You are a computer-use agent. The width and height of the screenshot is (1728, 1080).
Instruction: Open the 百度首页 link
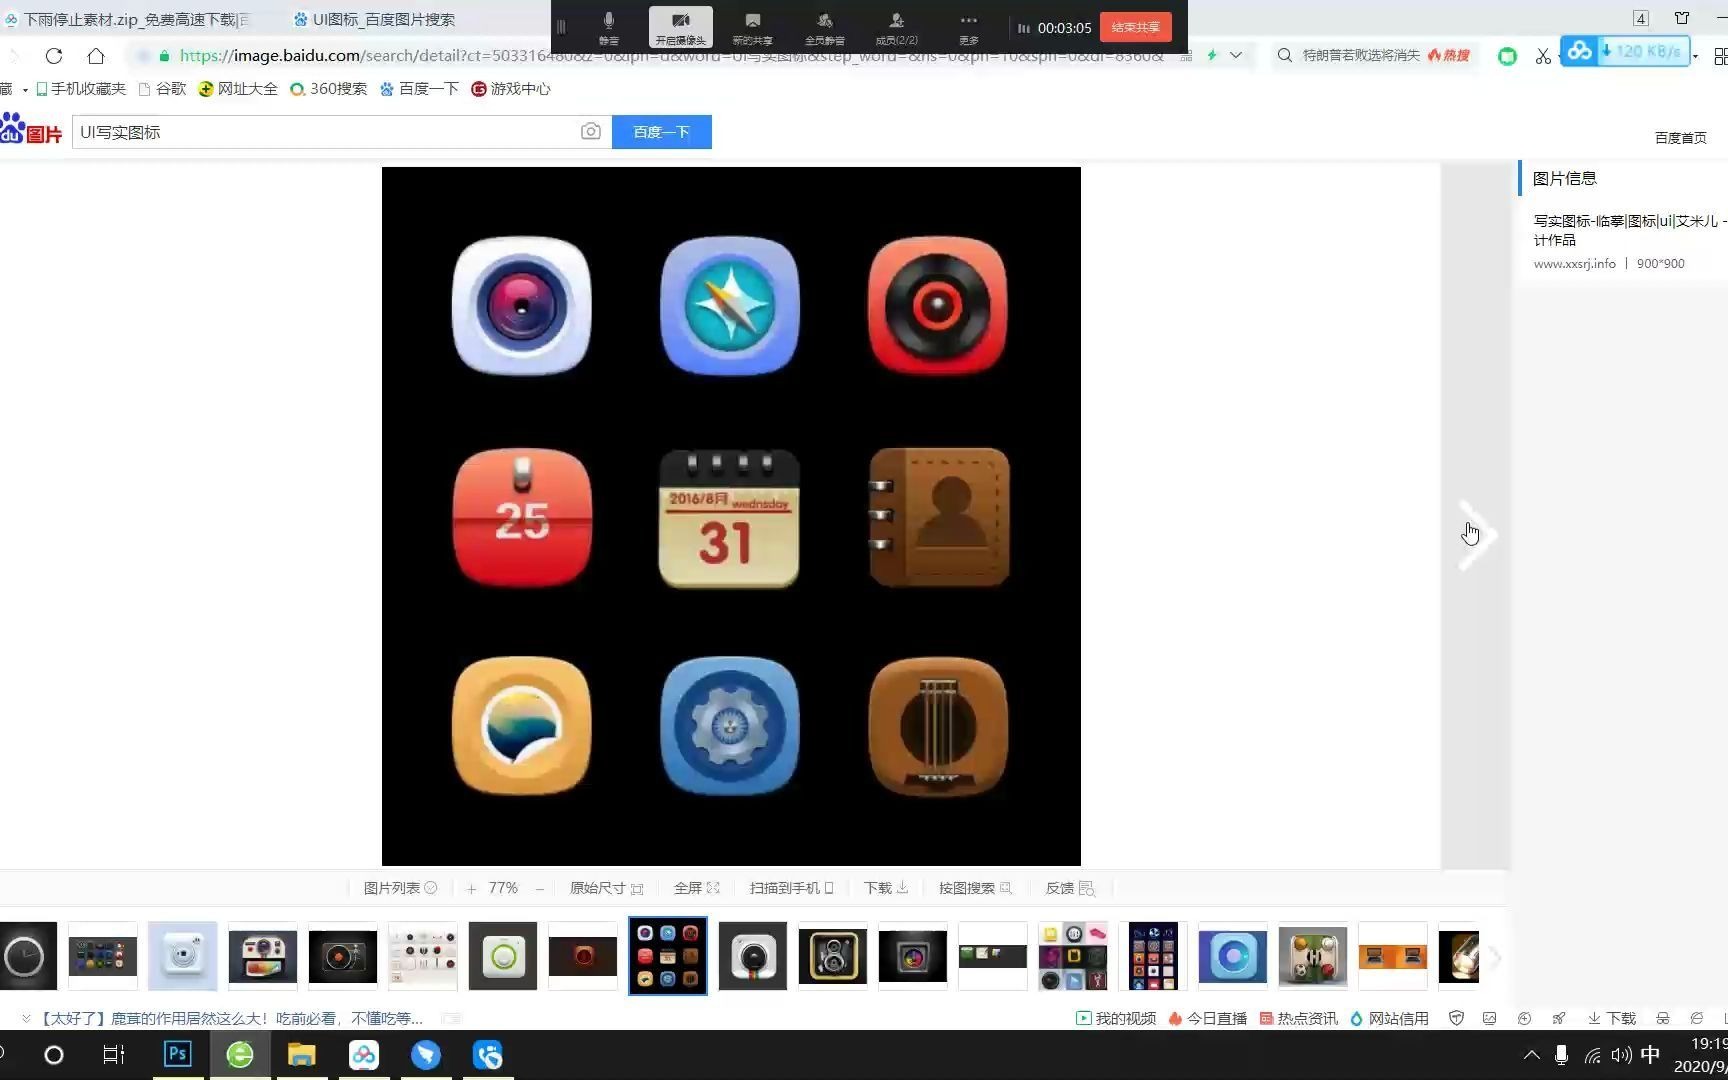point(1681,138)
